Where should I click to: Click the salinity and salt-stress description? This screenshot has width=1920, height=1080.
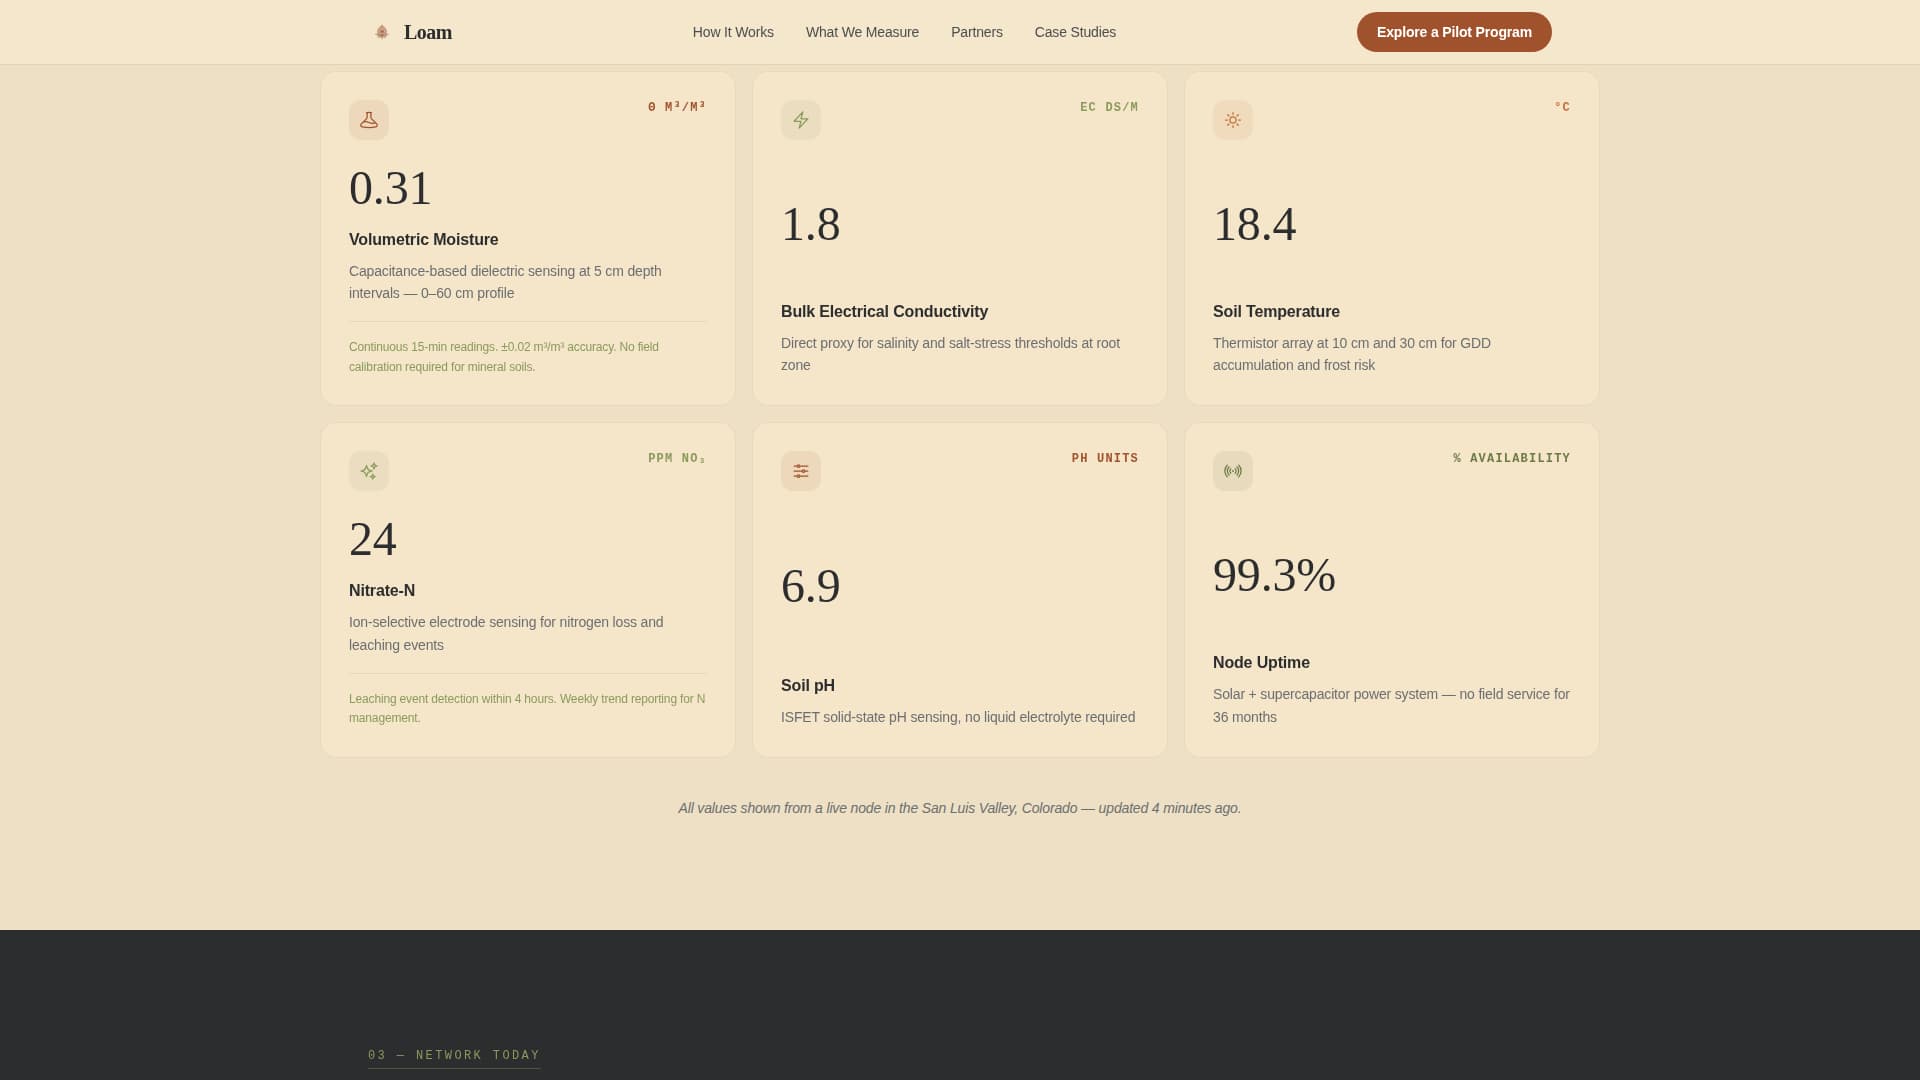[x=950, y=354]
